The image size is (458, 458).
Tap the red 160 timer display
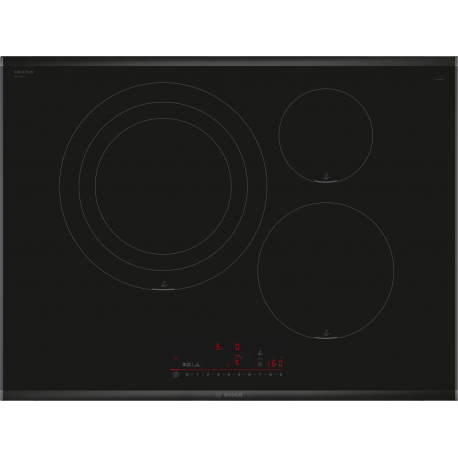pos(275,363)
